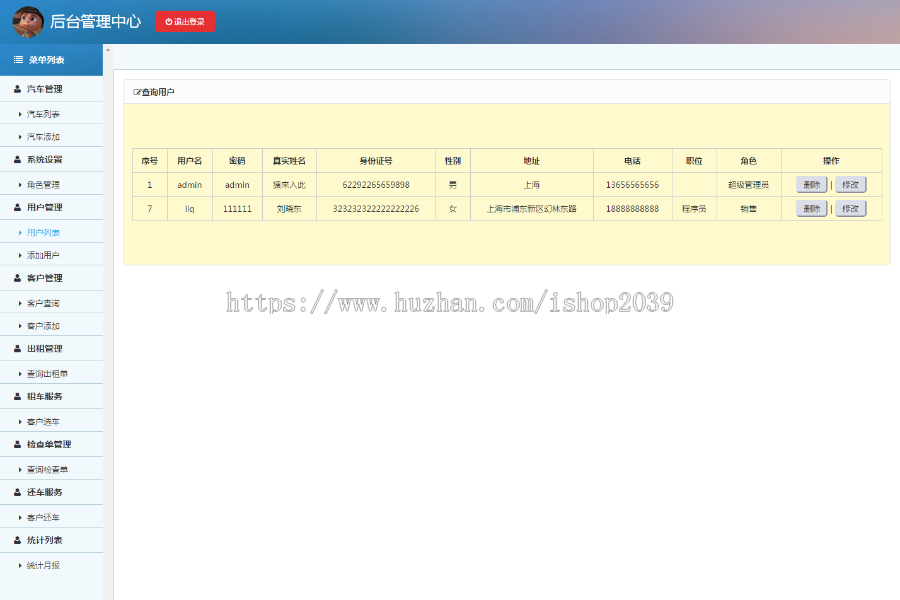Click the person icon beside 统计列表
This screenshot has width=900, height=600.
[17, 540]
